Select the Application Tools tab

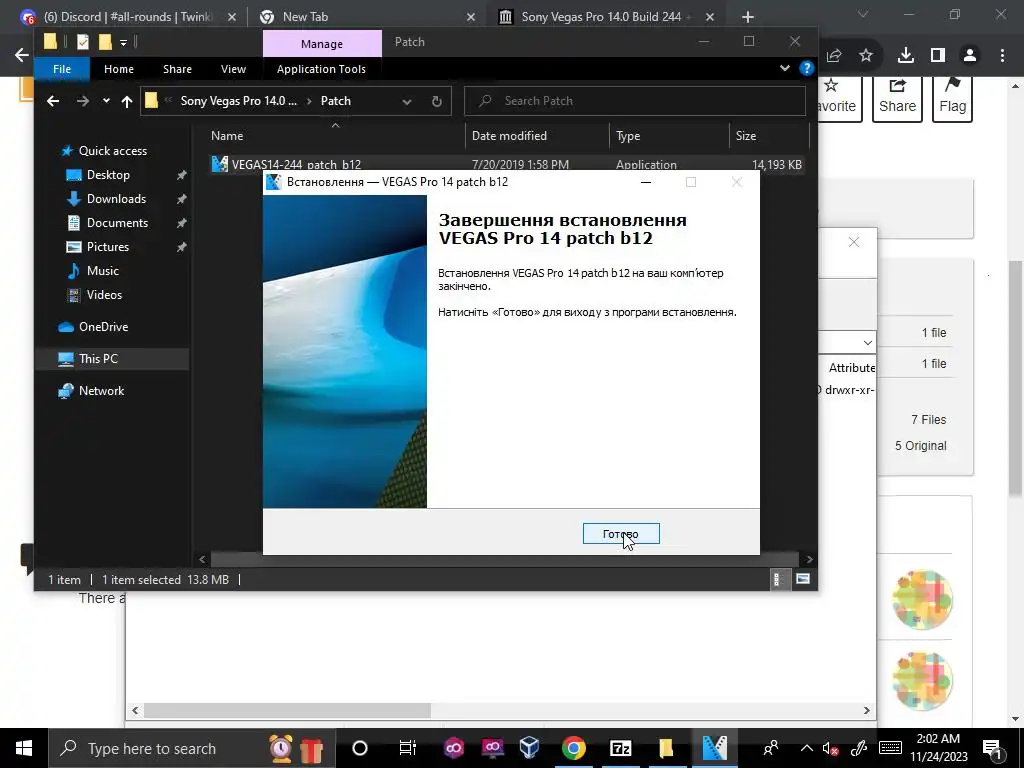321,69
